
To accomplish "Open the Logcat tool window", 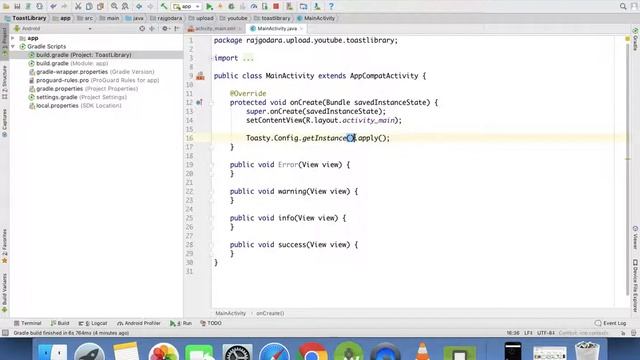I will (93, 323).
